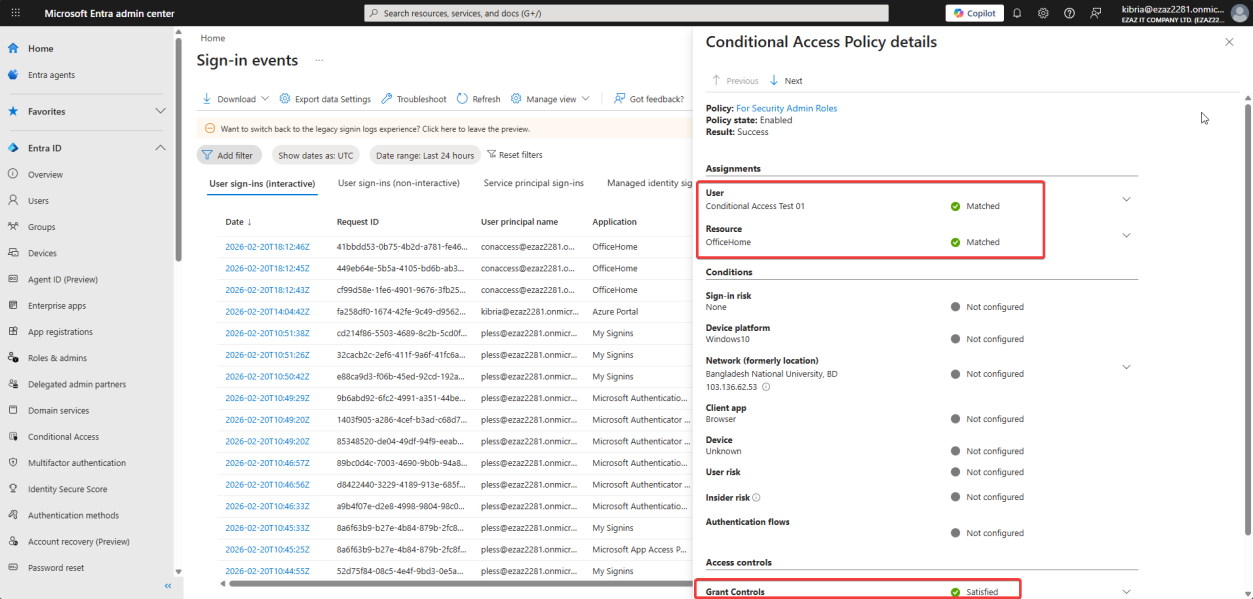Open Groups in the sidebar
Image resolution: width=1253 pixels, height=599 pixels.
tap(41, 227)
